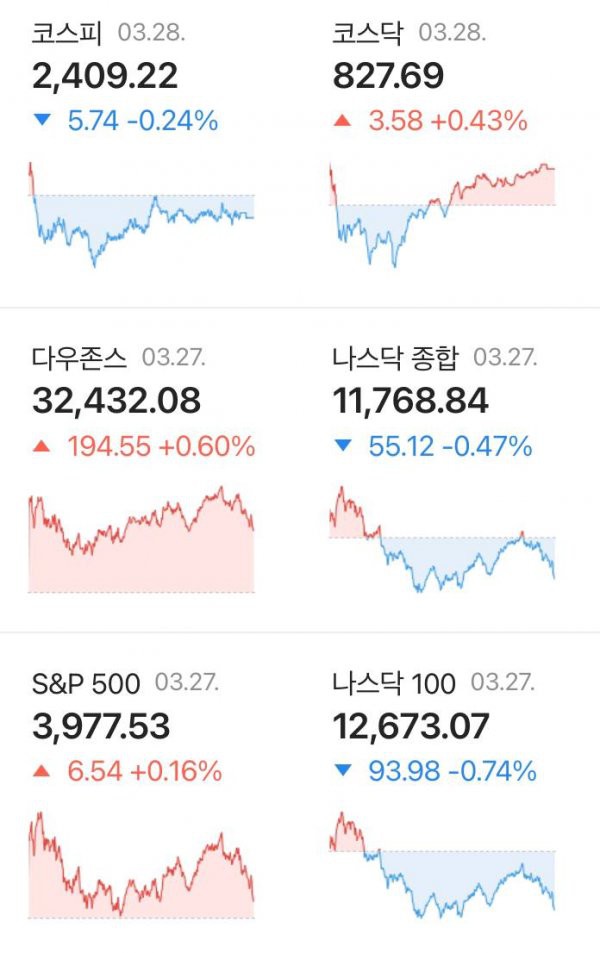Open the 나스닥 종합 intraday chart
The height and width of the screenshot is (953, 600).
pyautogui.click(x=442, y=539)
